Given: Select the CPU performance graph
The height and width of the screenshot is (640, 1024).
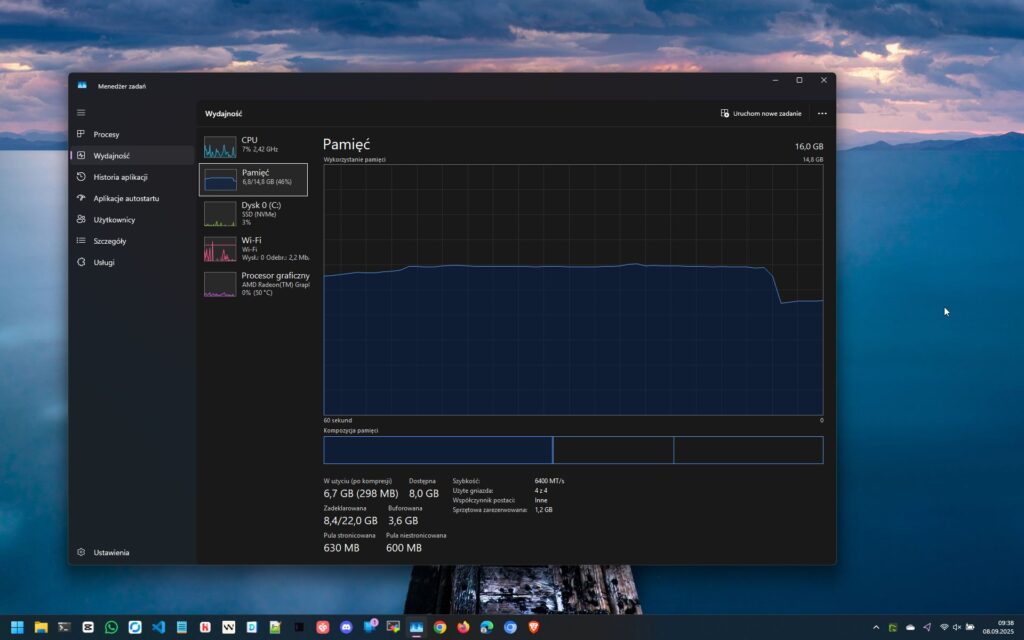Looking at the screenshot, I should click(x=253, y=147).
